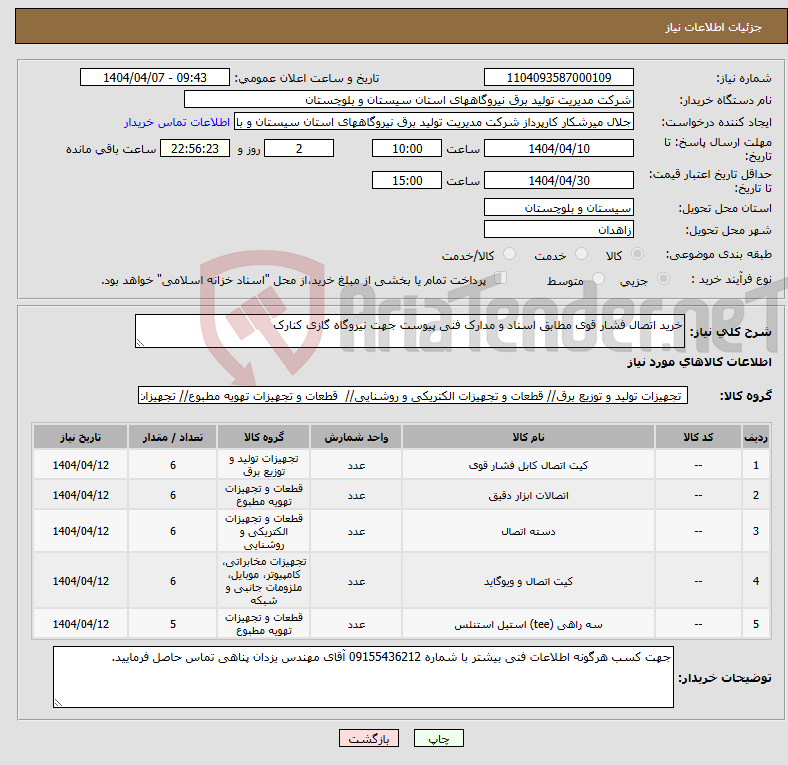The image size is (788, 765).
Task: Click the واحد شمارش column header
Action: coord(356,437)
